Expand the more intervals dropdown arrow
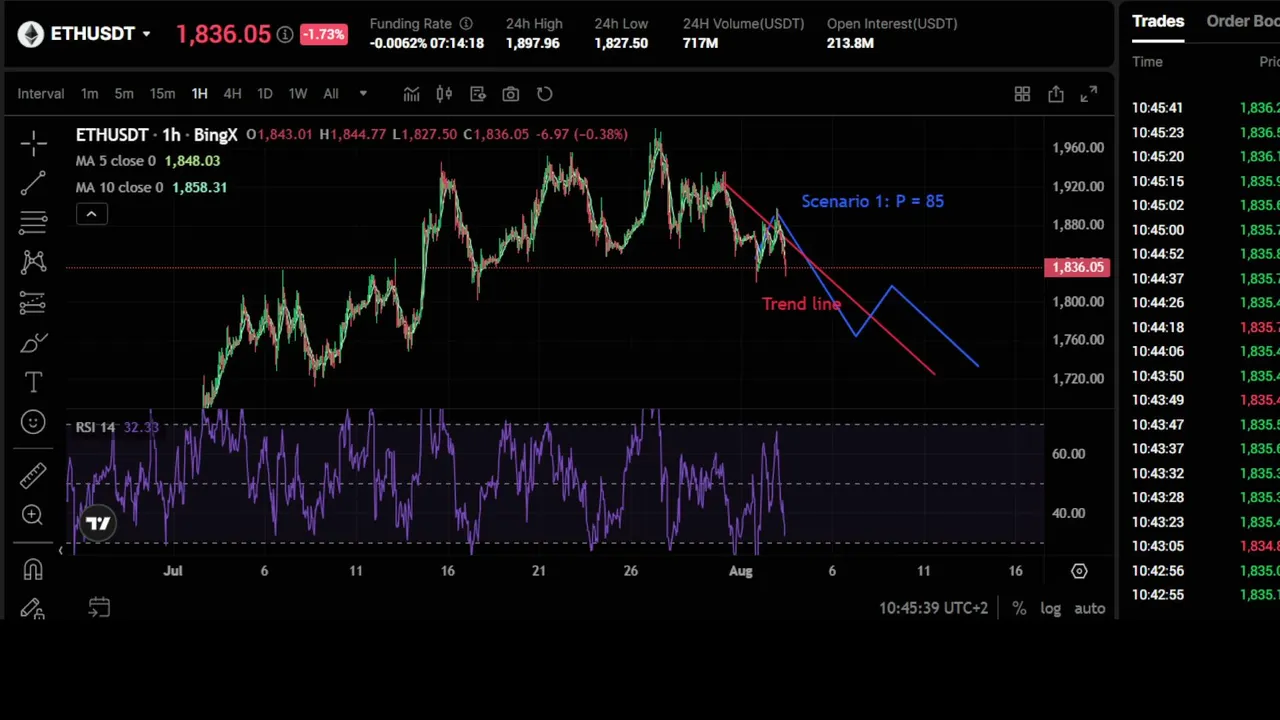 363,94
